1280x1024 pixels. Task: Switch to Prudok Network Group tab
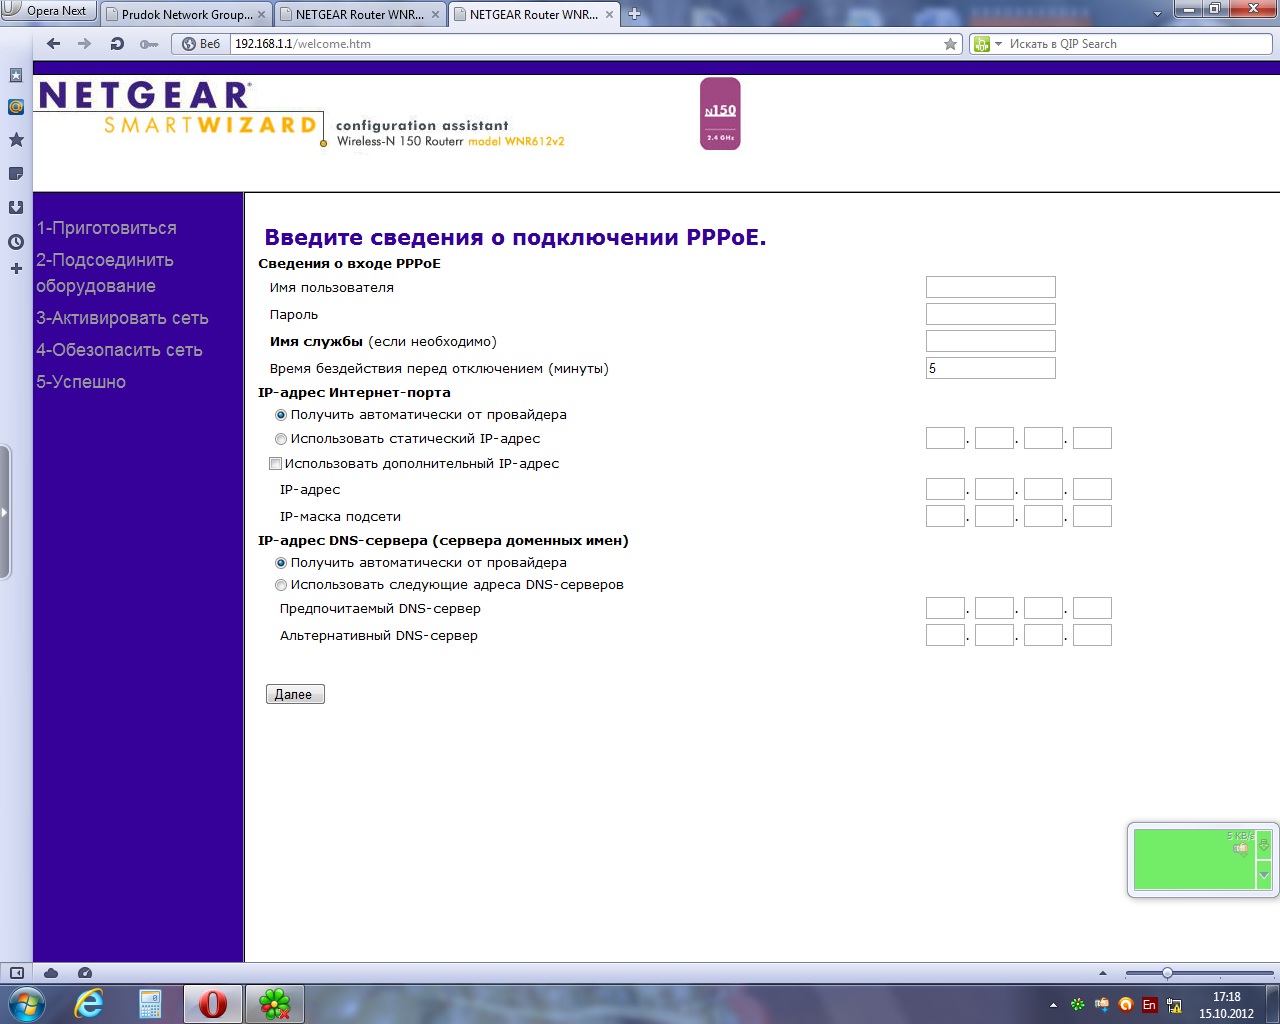tap(186, 15)
